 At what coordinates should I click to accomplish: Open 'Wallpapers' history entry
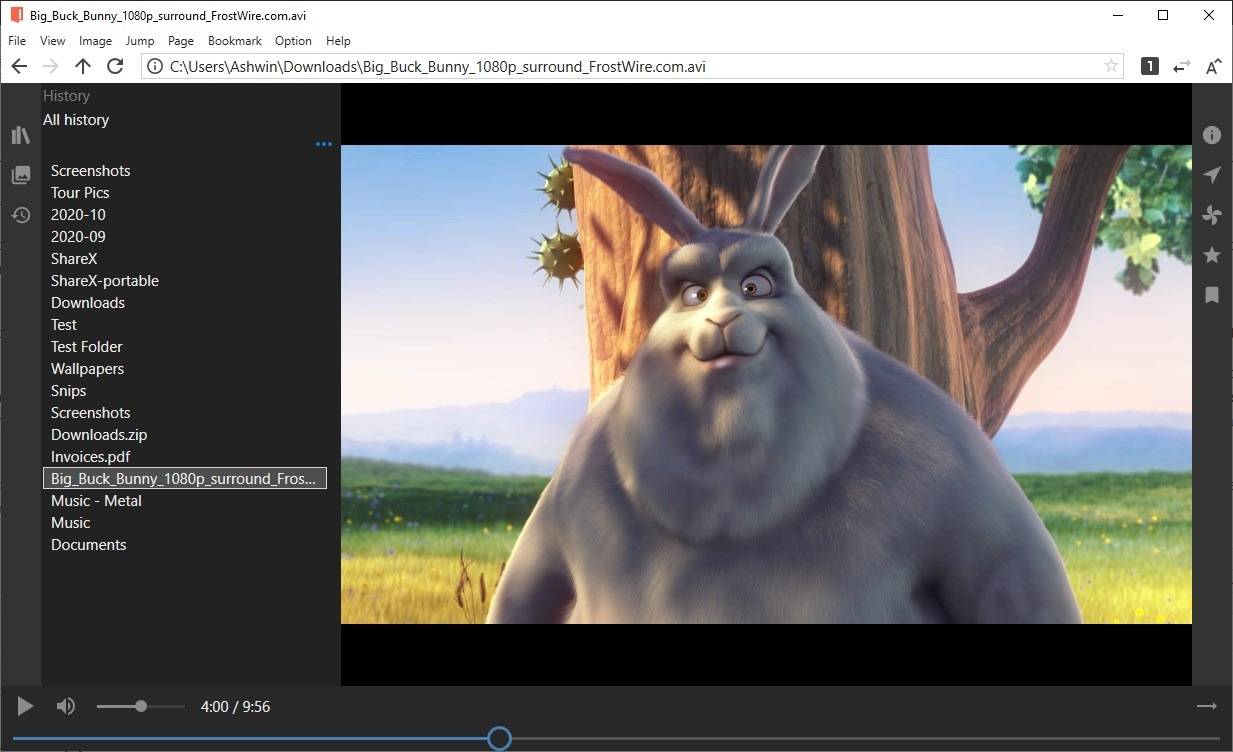coord(88,369)
